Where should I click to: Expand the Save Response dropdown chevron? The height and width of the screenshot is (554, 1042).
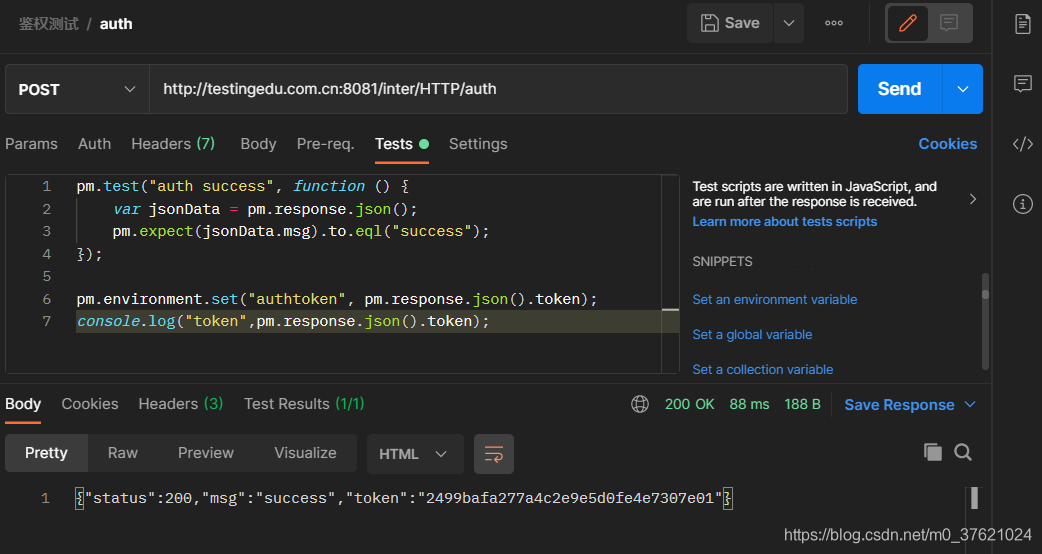970,405
